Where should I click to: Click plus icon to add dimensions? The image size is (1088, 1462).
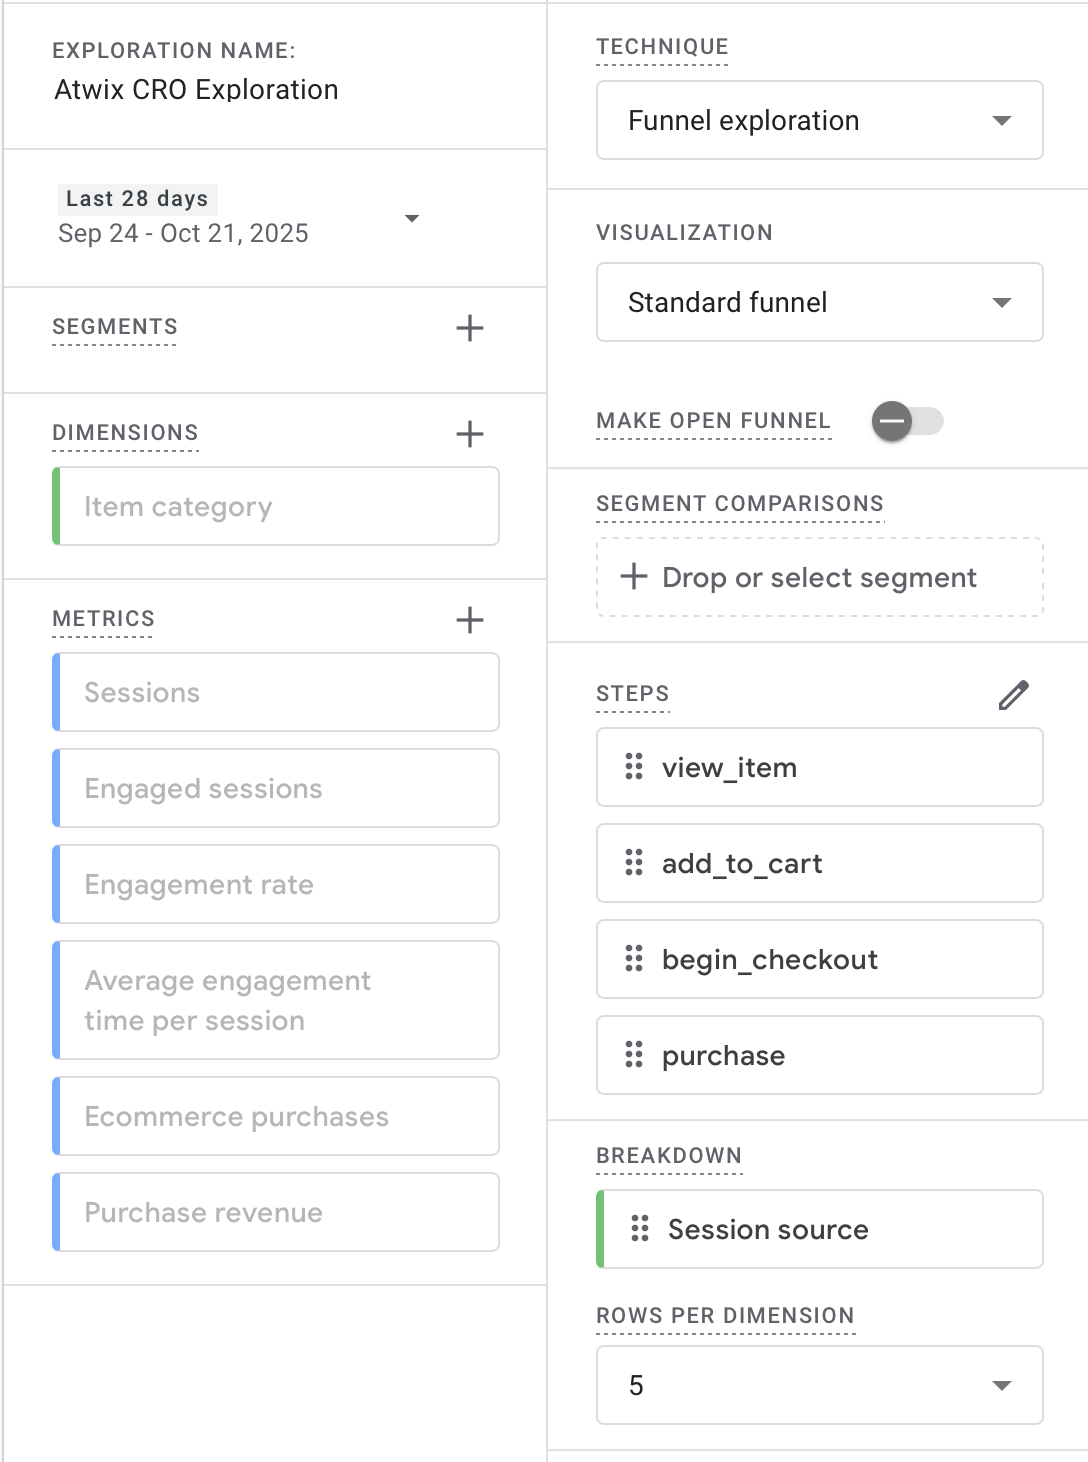[469, 434]
